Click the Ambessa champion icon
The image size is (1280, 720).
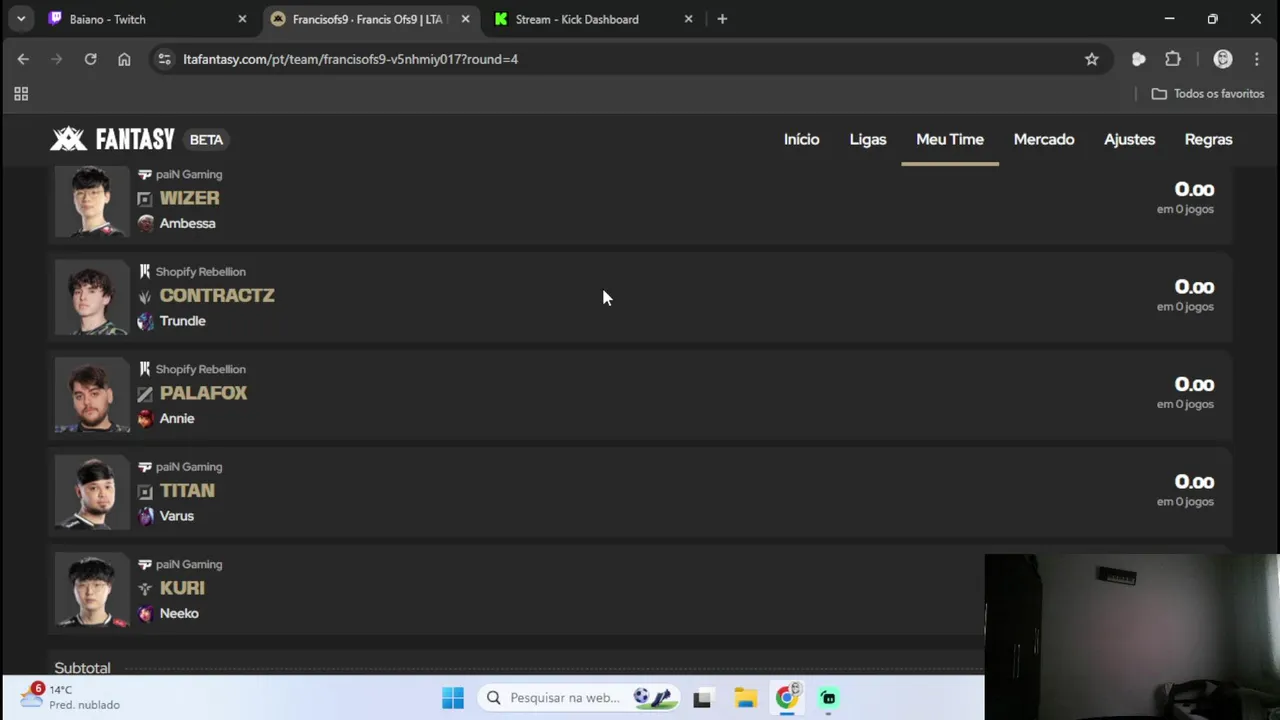(x=146, y=223)
